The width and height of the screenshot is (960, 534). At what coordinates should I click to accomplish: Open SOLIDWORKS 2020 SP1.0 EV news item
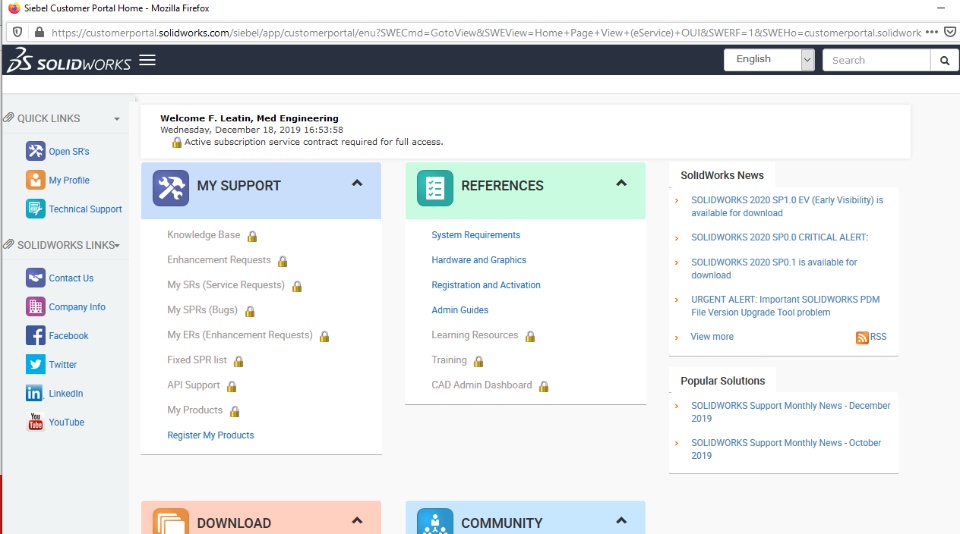pyautogui.click(x=787, y=206)
